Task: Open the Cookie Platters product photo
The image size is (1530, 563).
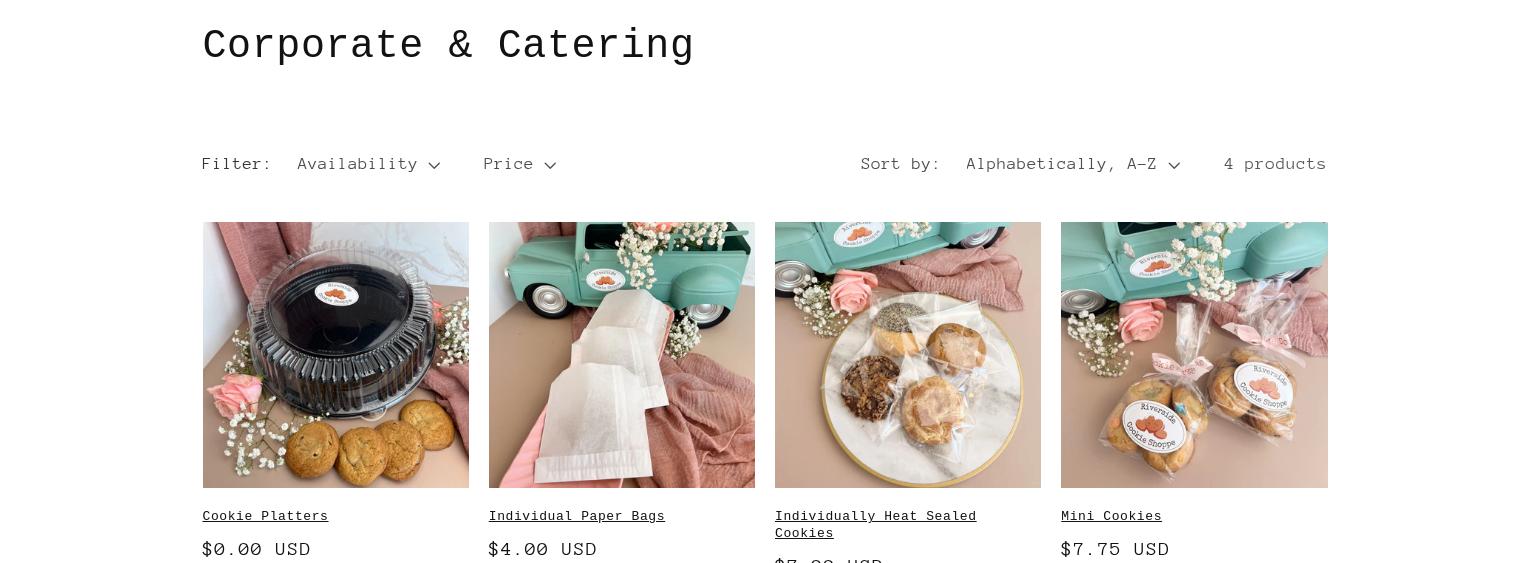Action: [x=336, y=355]
